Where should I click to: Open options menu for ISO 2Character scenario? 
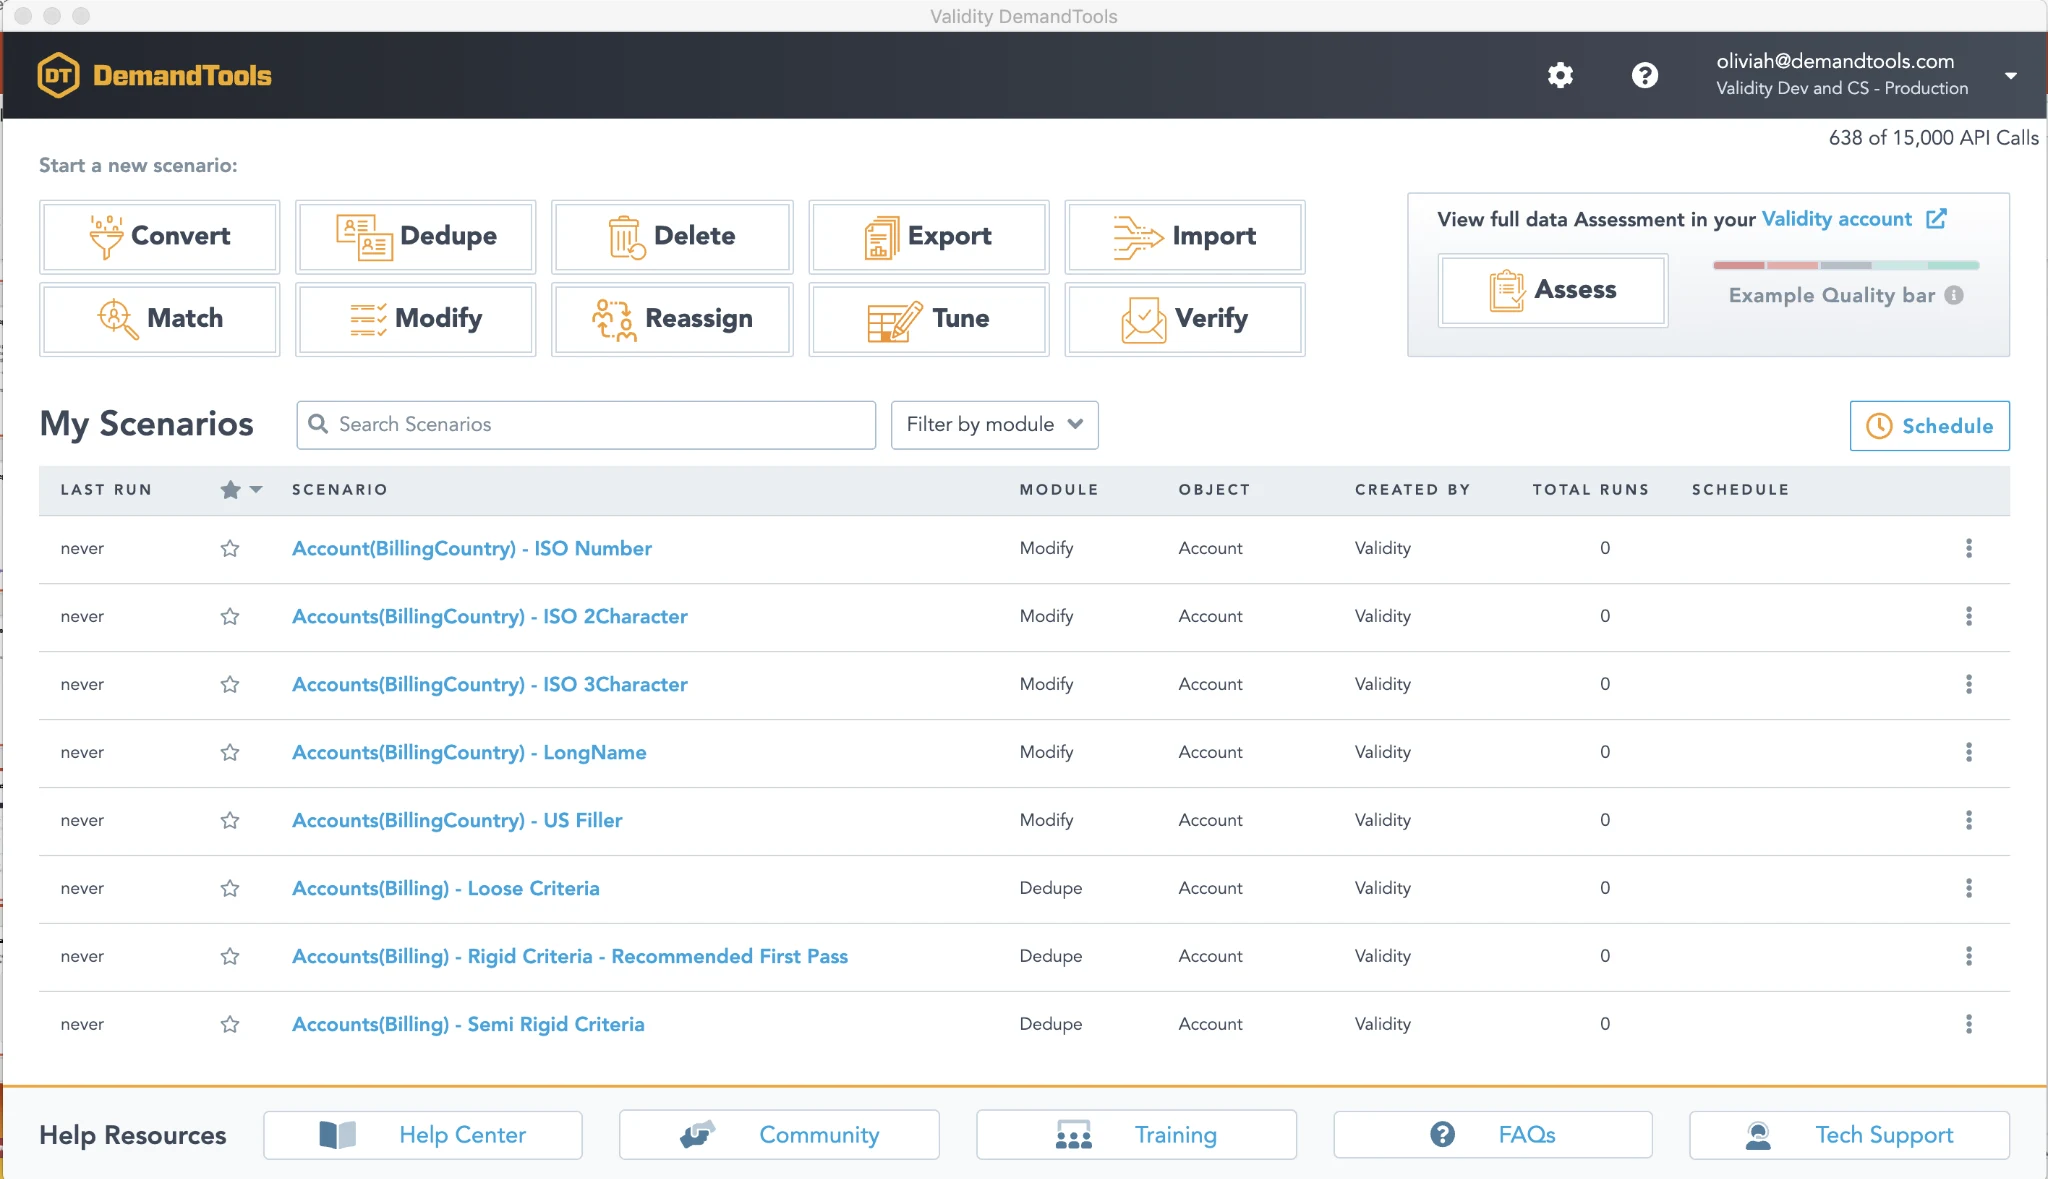(x=1968, y=616)
